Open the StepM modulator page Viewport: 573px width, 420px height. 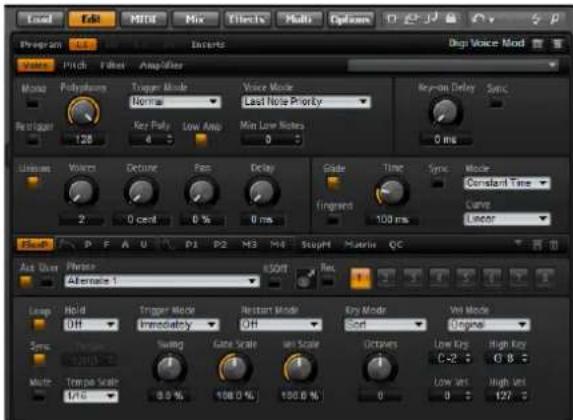(316, 245)
